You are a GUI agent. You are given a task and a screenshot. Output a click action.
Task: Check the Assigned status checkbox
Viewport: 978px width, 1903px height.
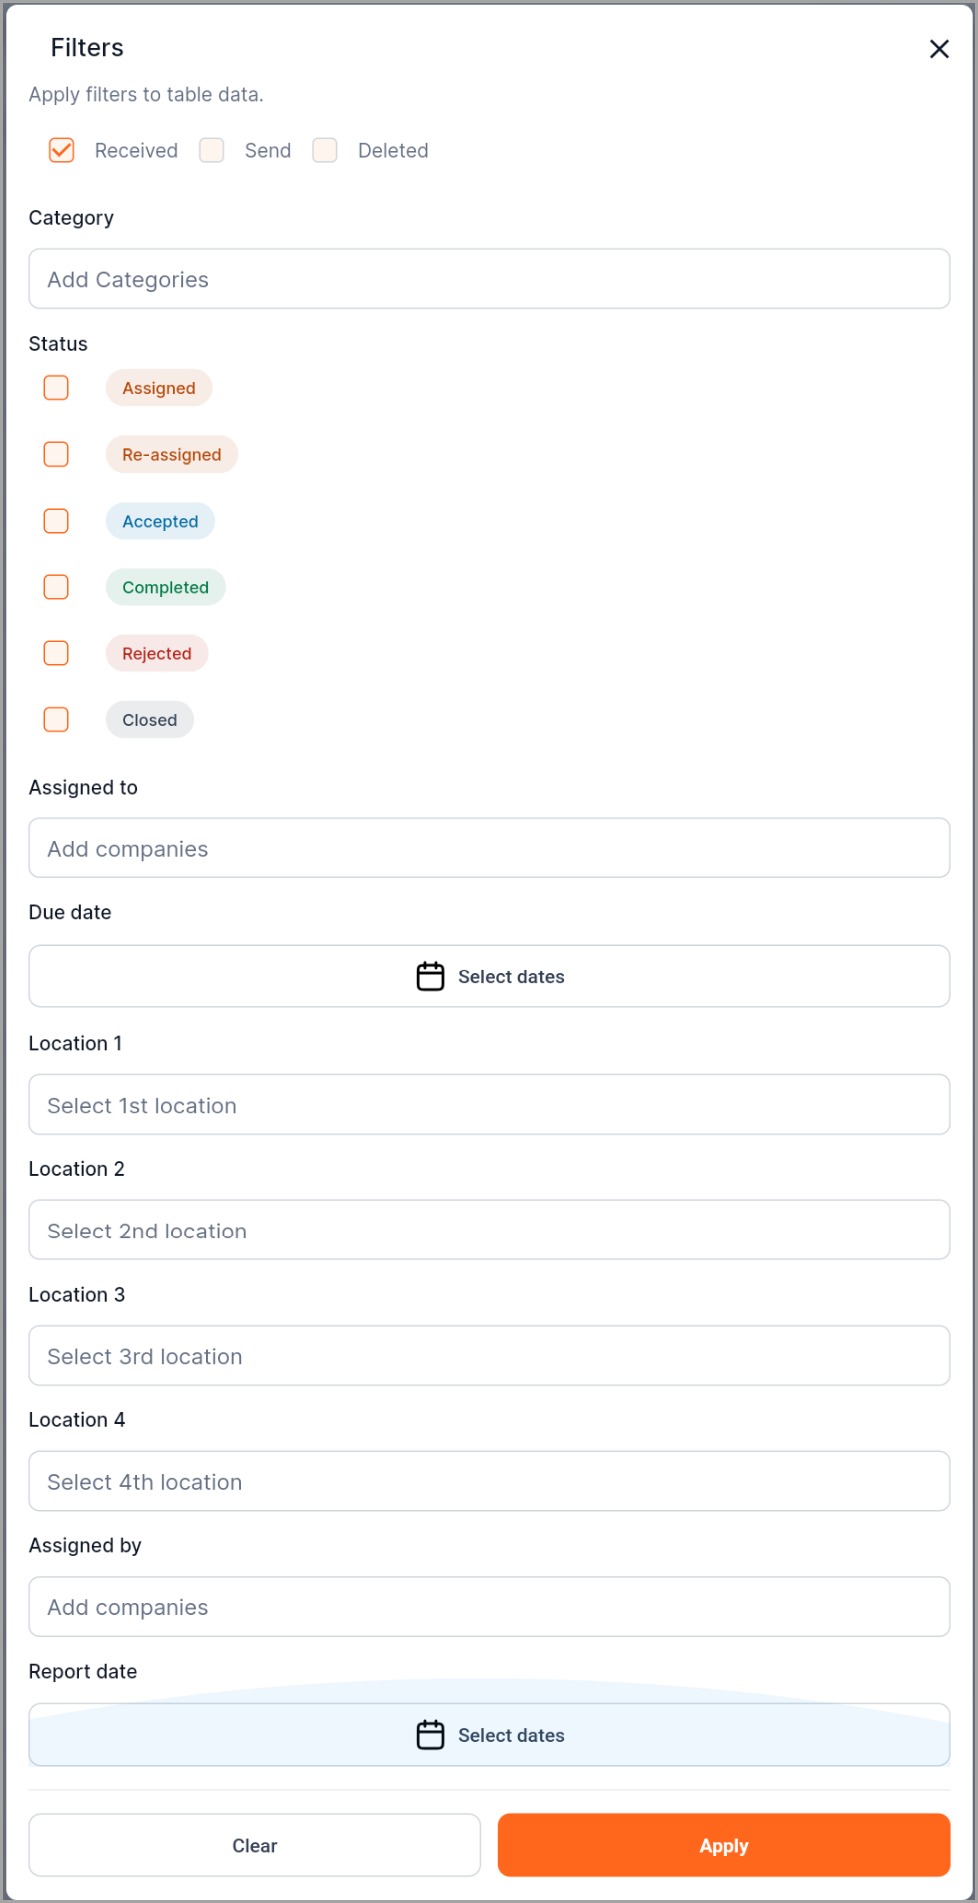click(56, 388)
